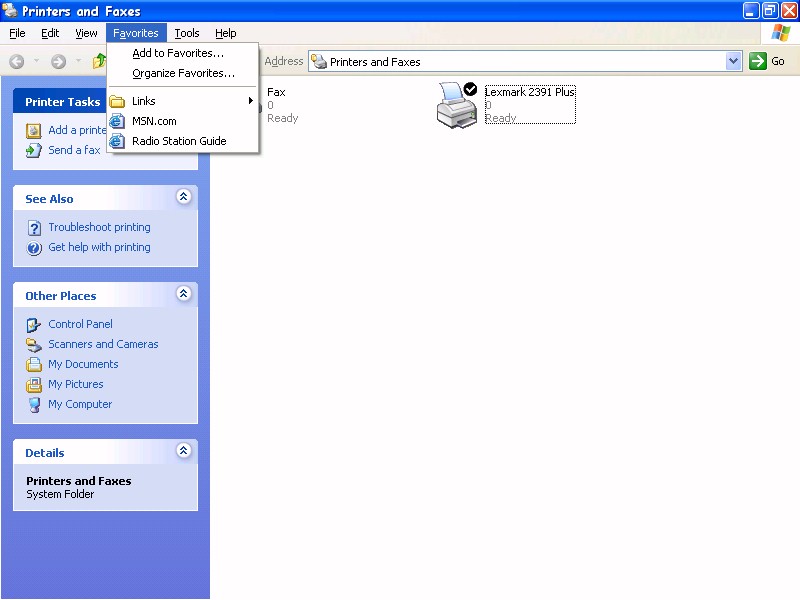Click the Details header text
The width and height of the screenshot is (800, 600).
(x=45, y=453)
